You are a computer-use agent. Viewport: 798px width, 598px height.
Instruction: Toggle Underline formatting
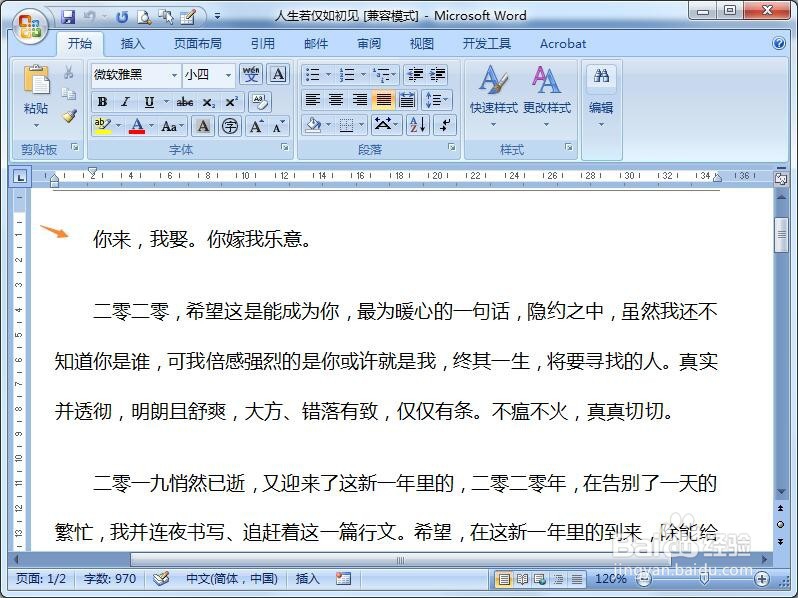click(149, 102)
